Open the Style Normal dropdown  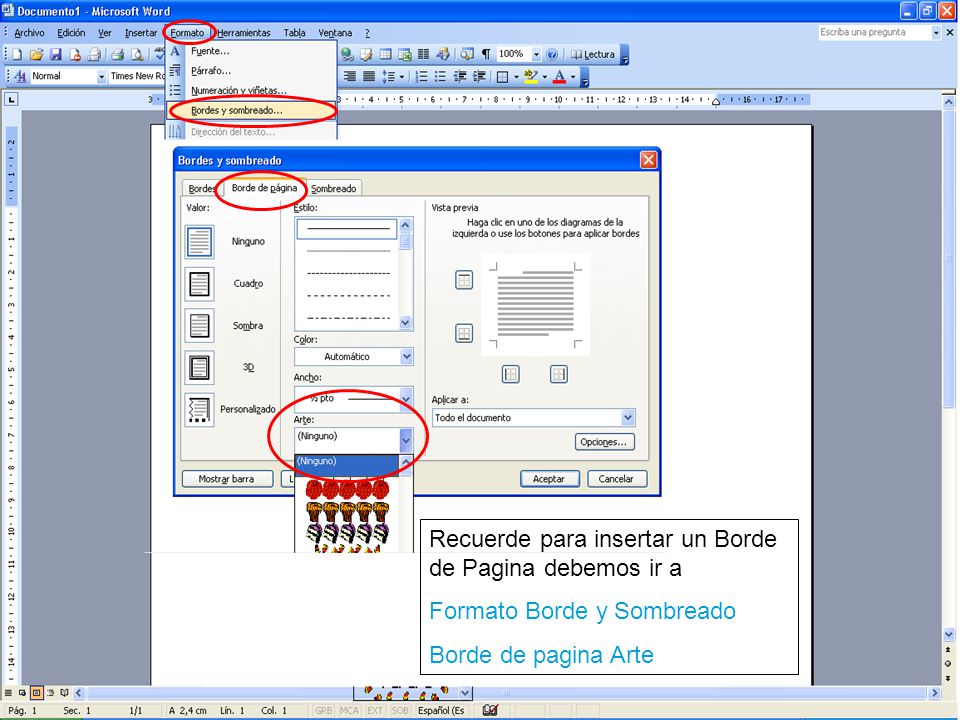point(102,77)
